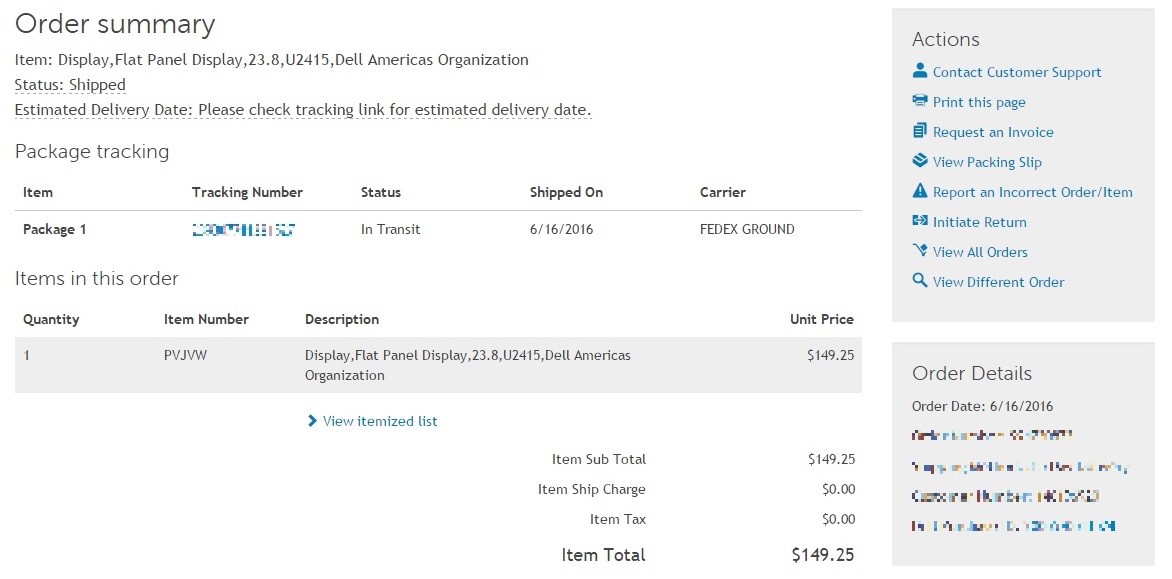Screen dimensions: 1172x579
Task: Click the View All Orders icon
Action: (x=920, y=251)
